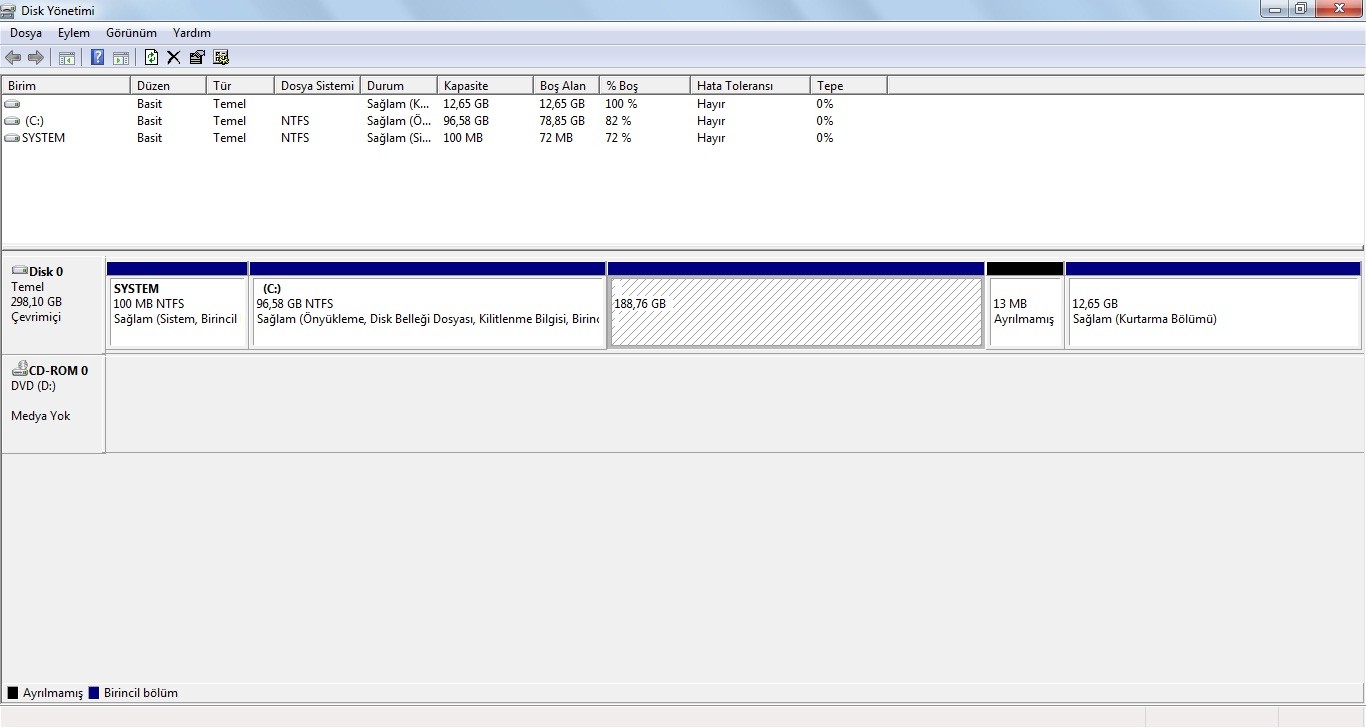Toggle the action pane toolbar icon
This screenshot has width=1366, height=728.
pos(120,58)
